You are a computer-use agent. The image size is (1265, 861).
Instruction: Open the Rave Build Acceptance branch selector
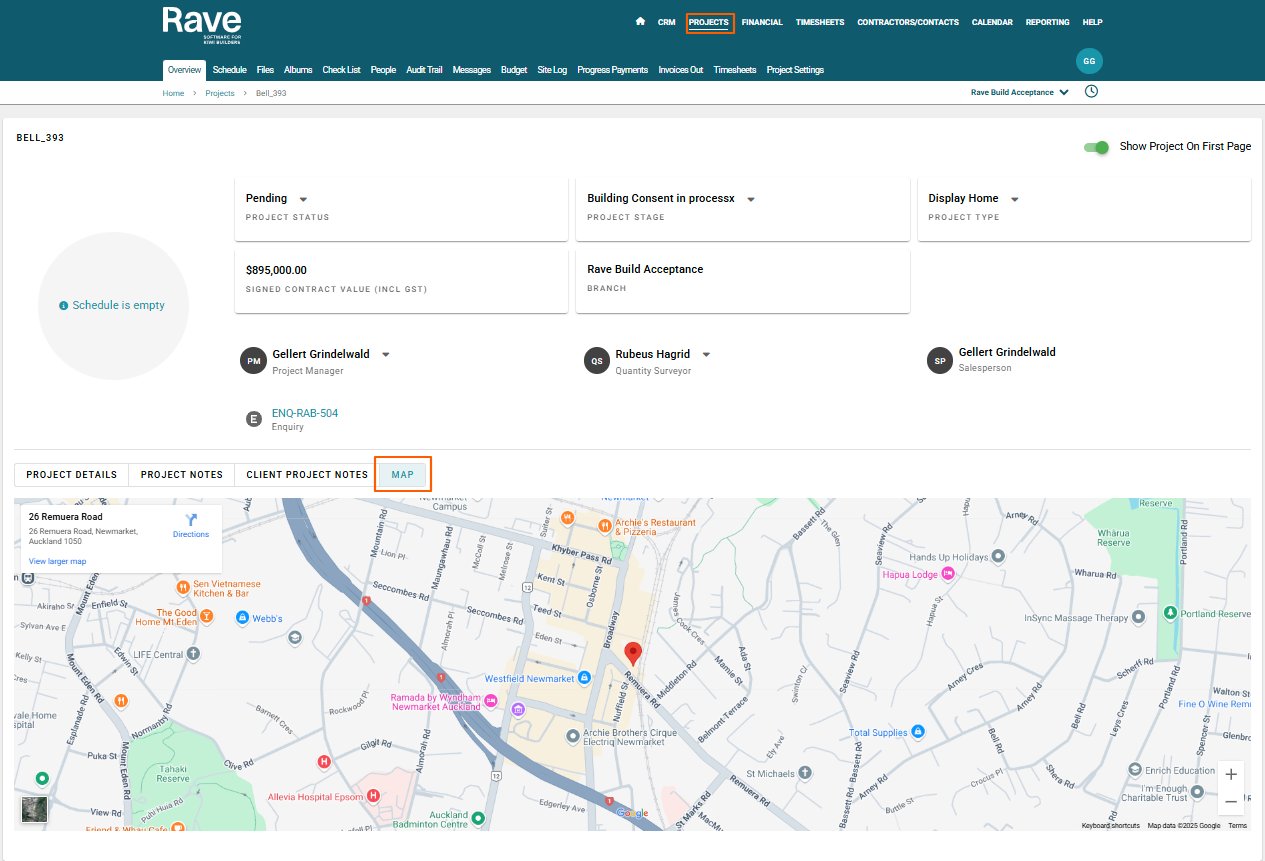pos(1020,92)
